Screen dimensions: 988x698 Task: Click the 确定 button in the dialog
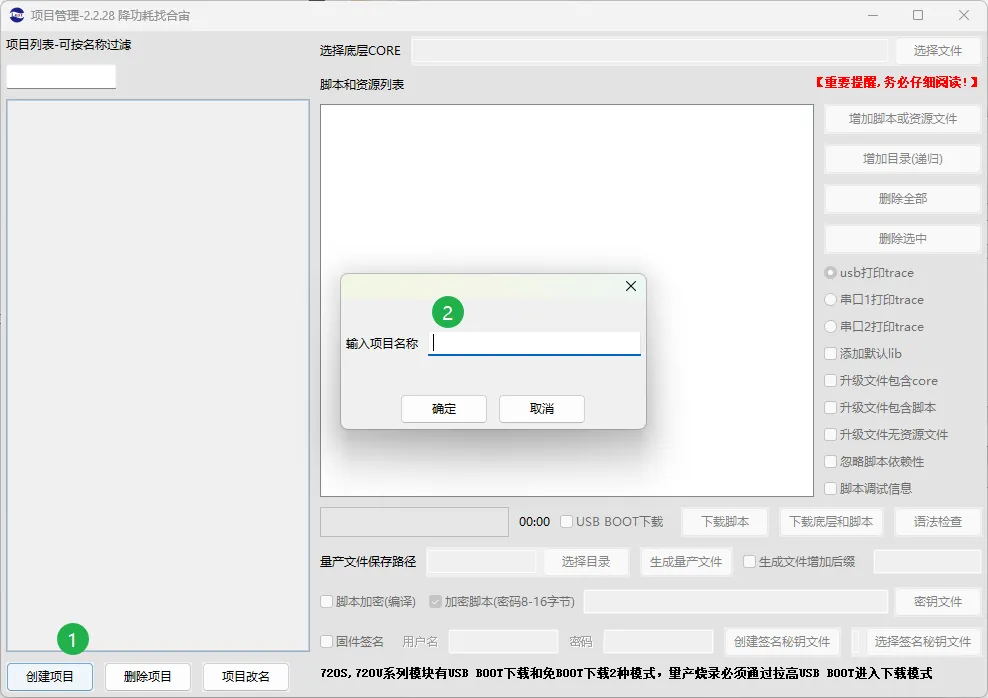click(x=444, y=409)
